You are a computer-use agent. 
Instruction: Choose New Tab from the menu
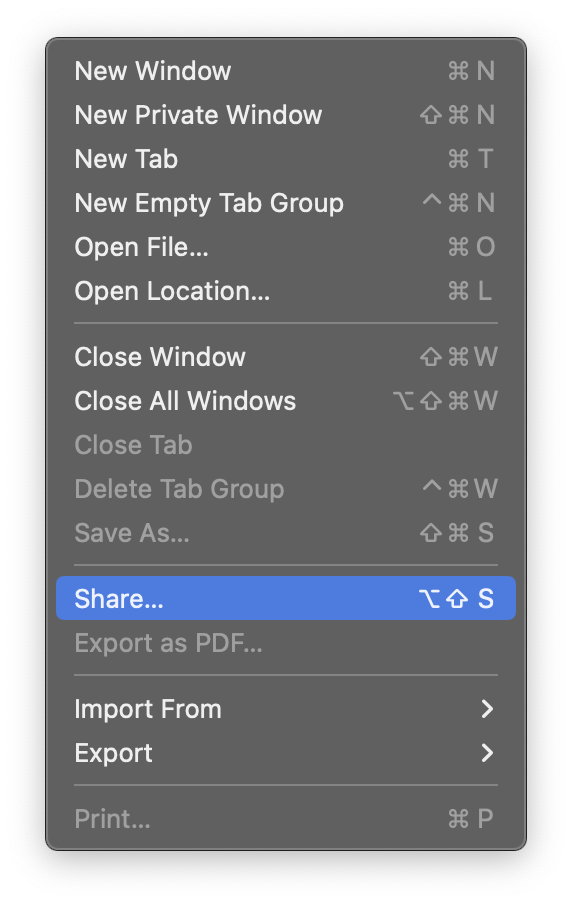click(285, 159)
